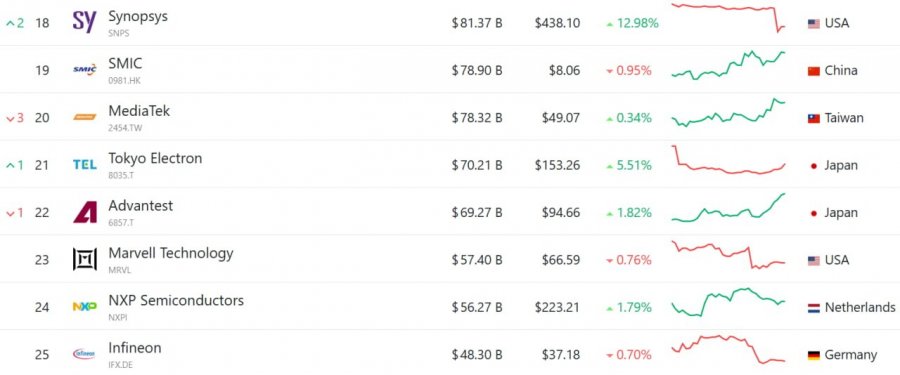Click the SMIC company logo
The width and height of the screenshot is (900, 375).
click(84, 70)
